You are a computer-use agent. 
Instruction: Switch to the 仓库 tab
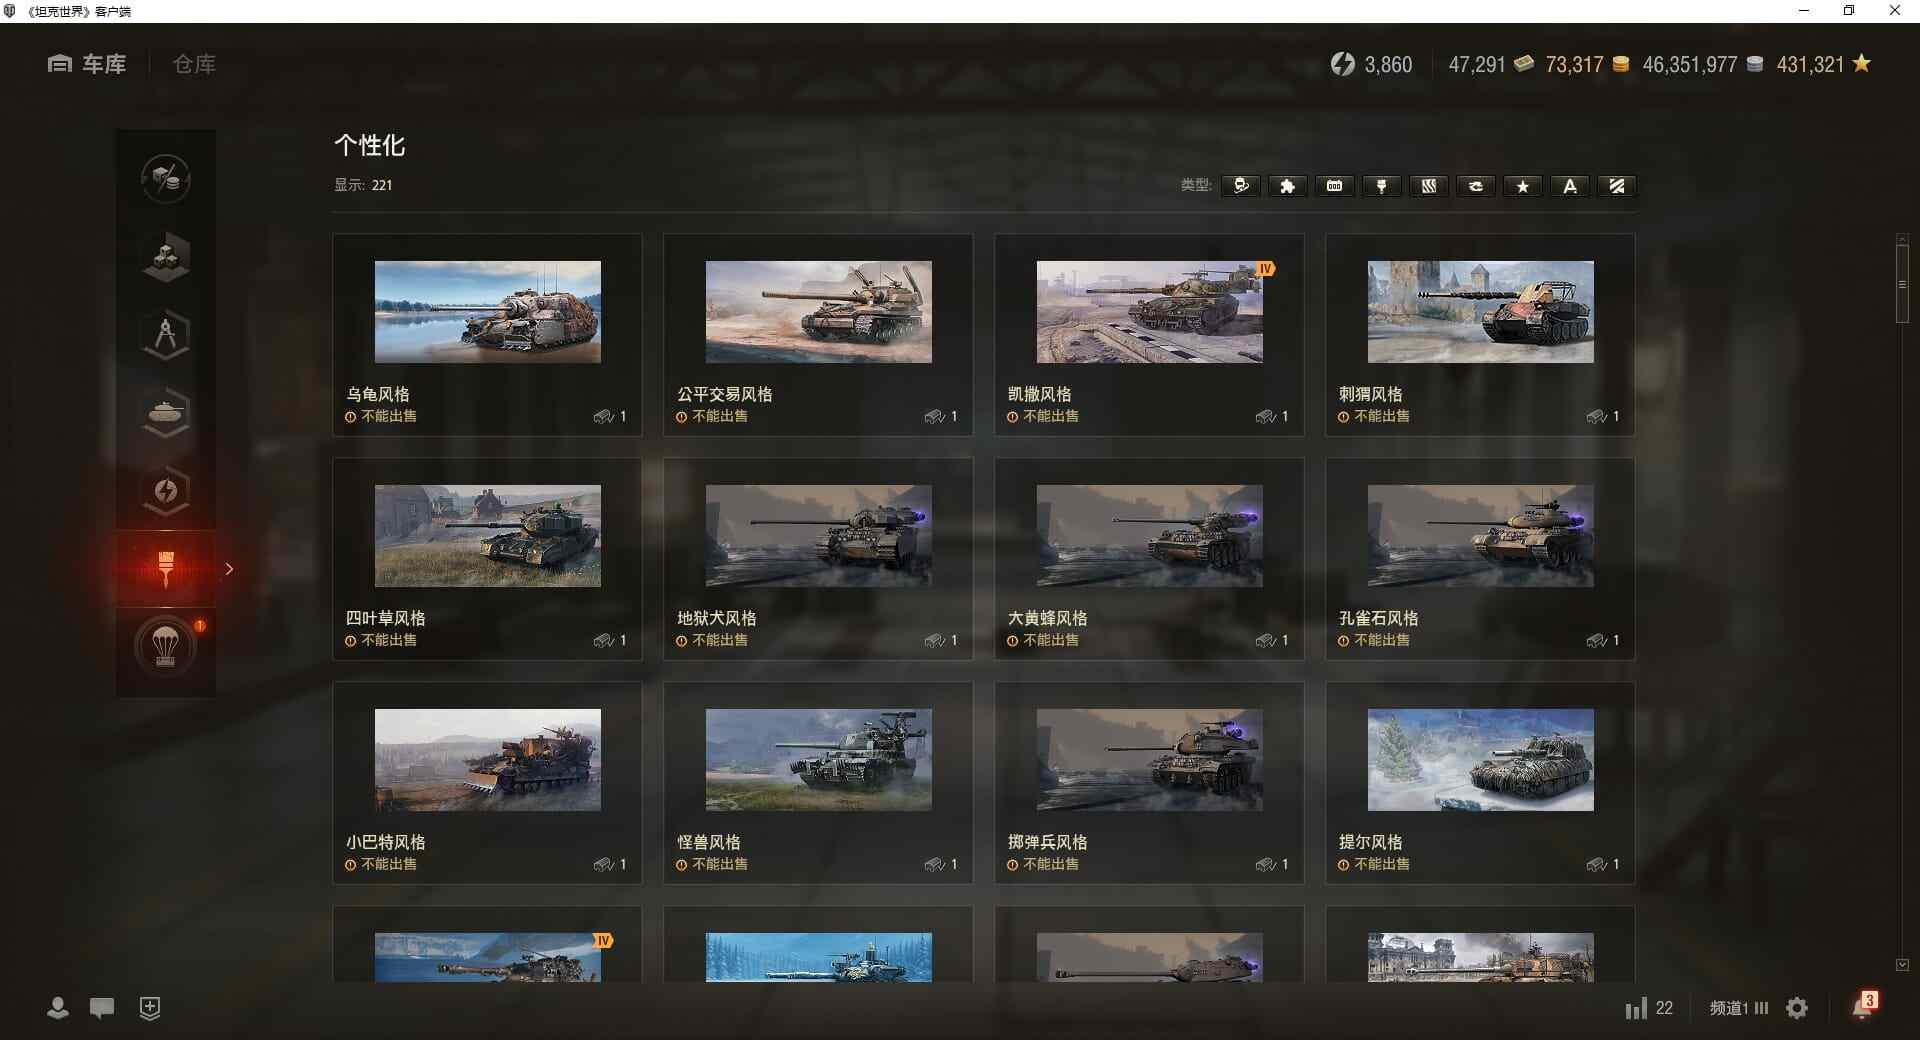[193, 63]
